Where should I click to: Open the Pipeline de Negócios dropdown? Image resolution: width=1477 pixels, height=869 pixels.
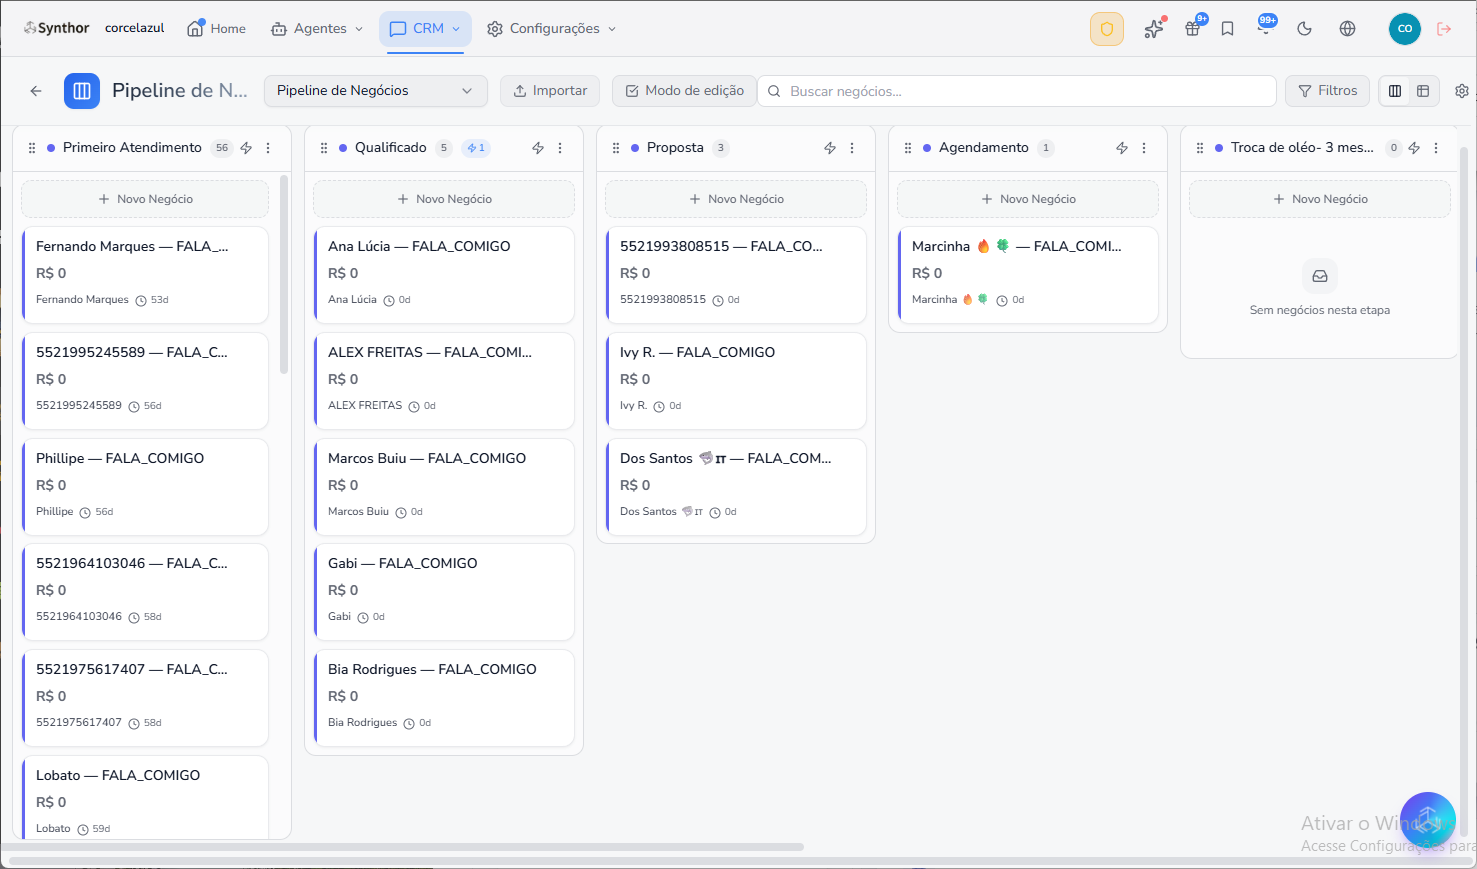click(375, 91)
